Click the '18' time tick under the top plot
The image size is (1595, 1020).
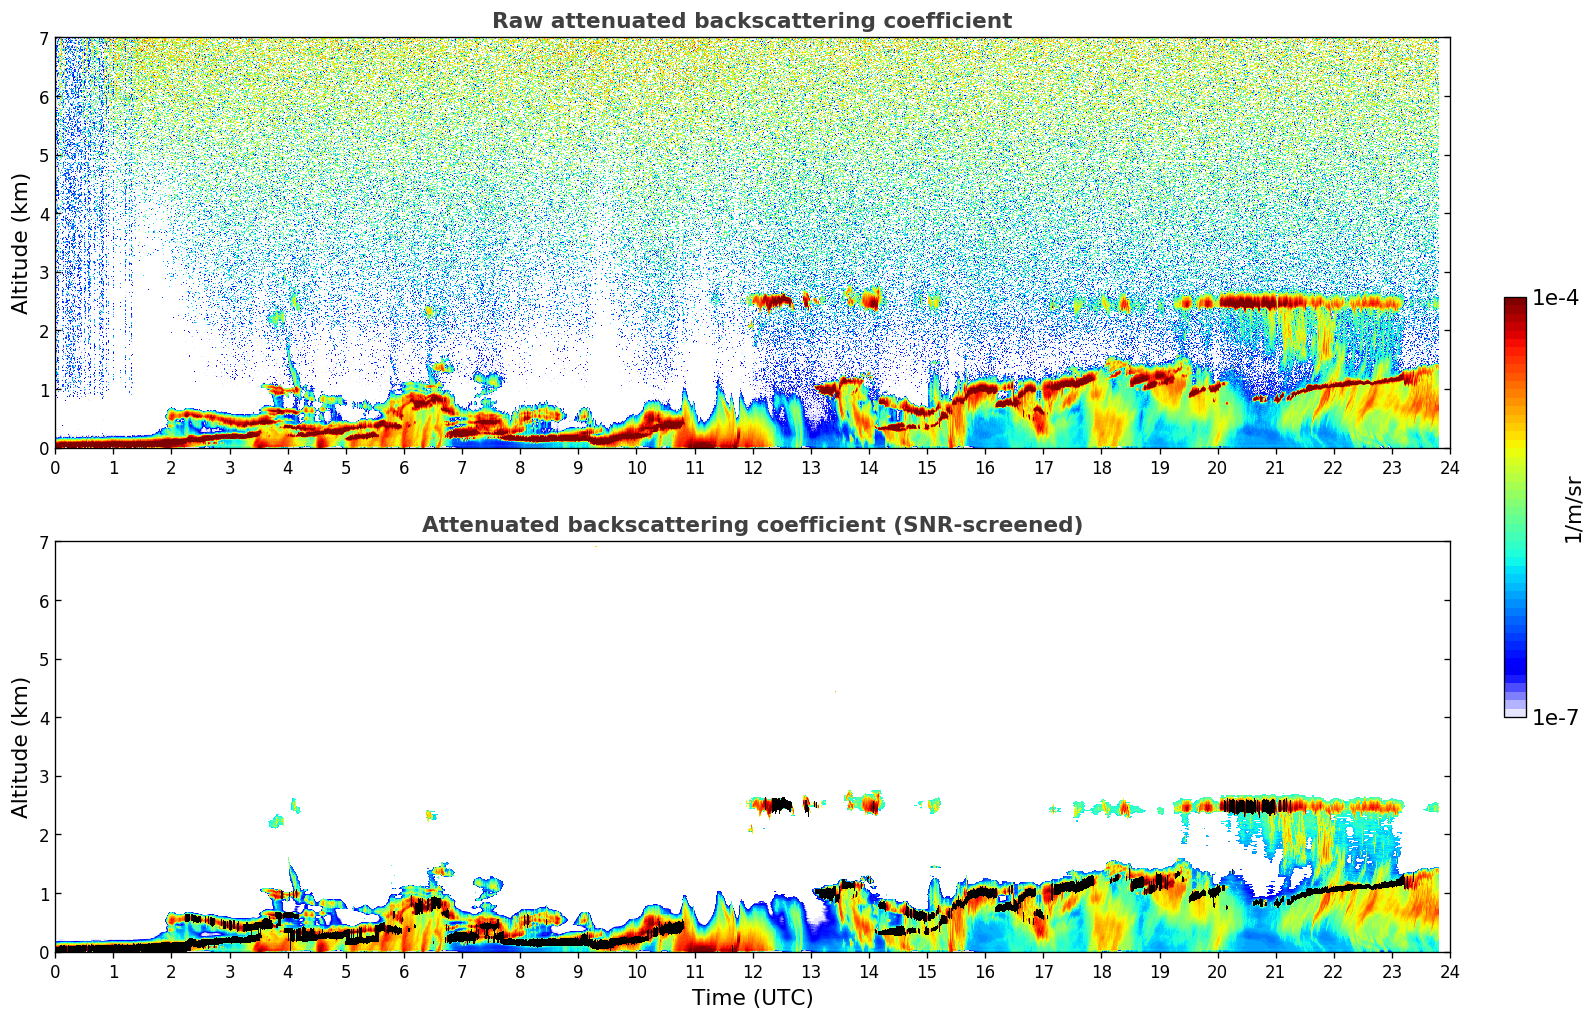click(x=1101, y=467)
